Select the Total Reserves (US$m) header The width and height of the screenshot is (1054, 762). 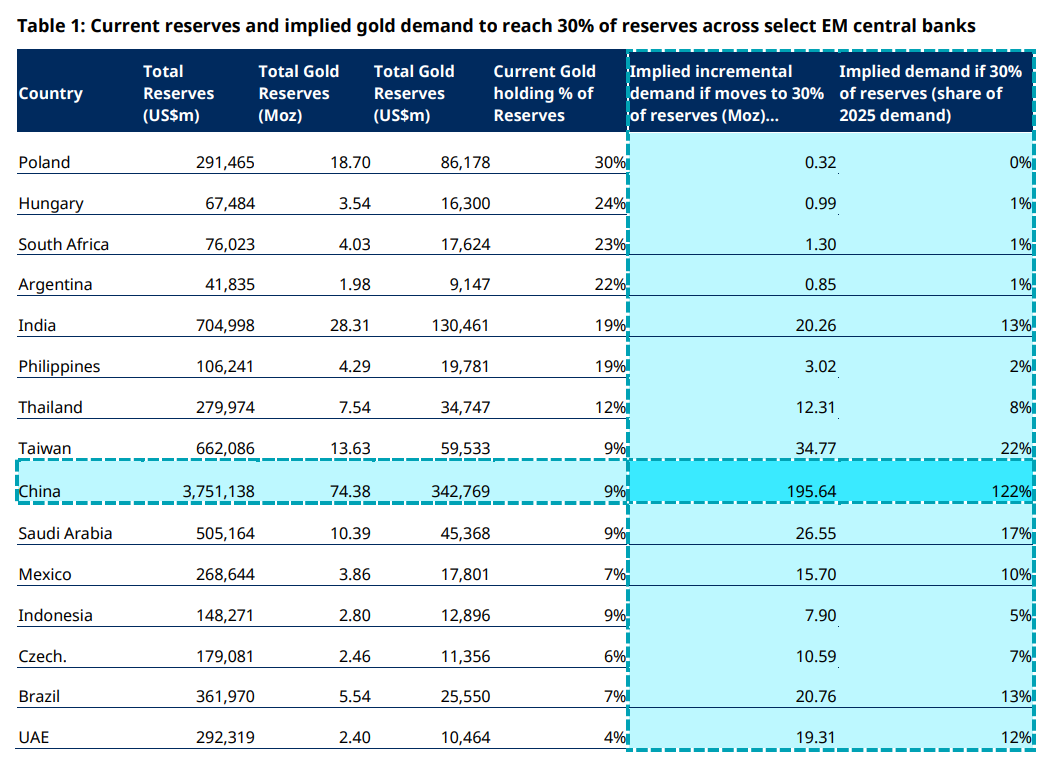(178, 93)
